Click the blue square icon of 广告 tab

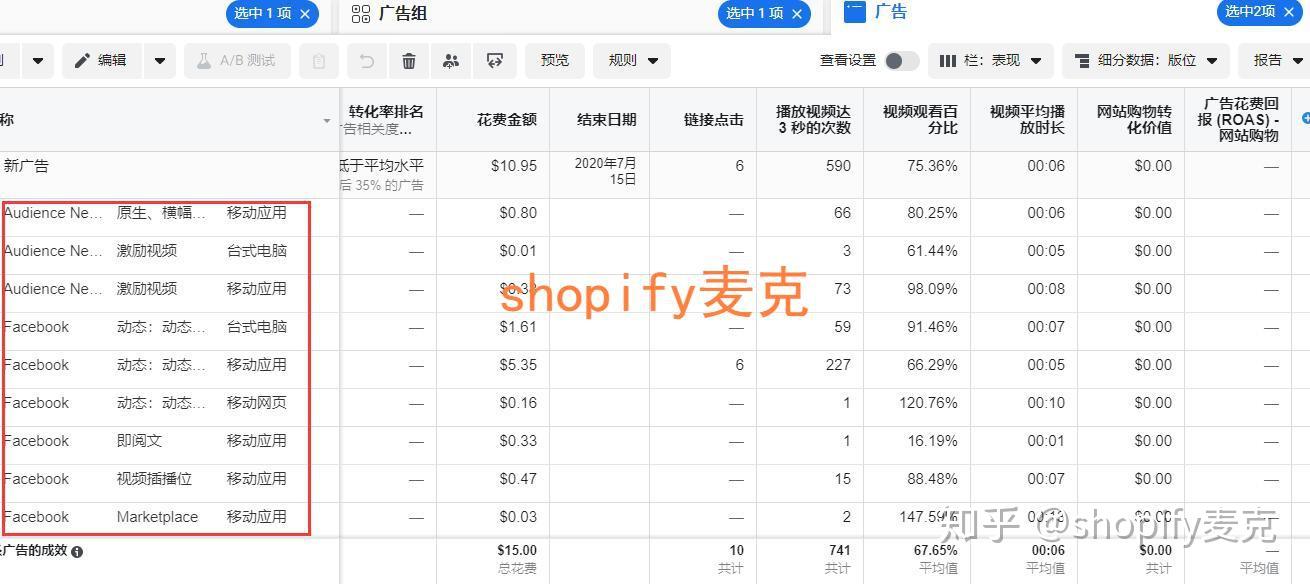(855, 12)
